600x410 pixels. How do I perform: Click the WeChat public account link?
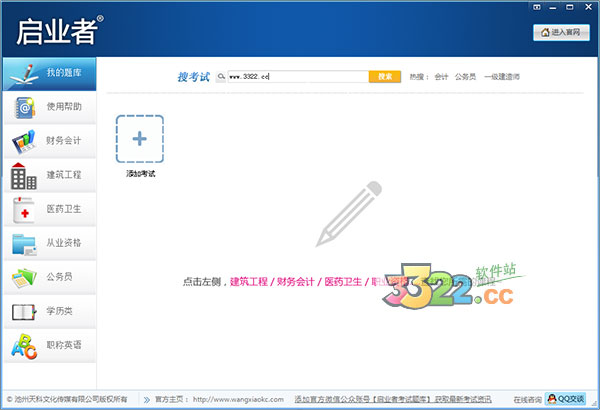(x=393, y=400)
